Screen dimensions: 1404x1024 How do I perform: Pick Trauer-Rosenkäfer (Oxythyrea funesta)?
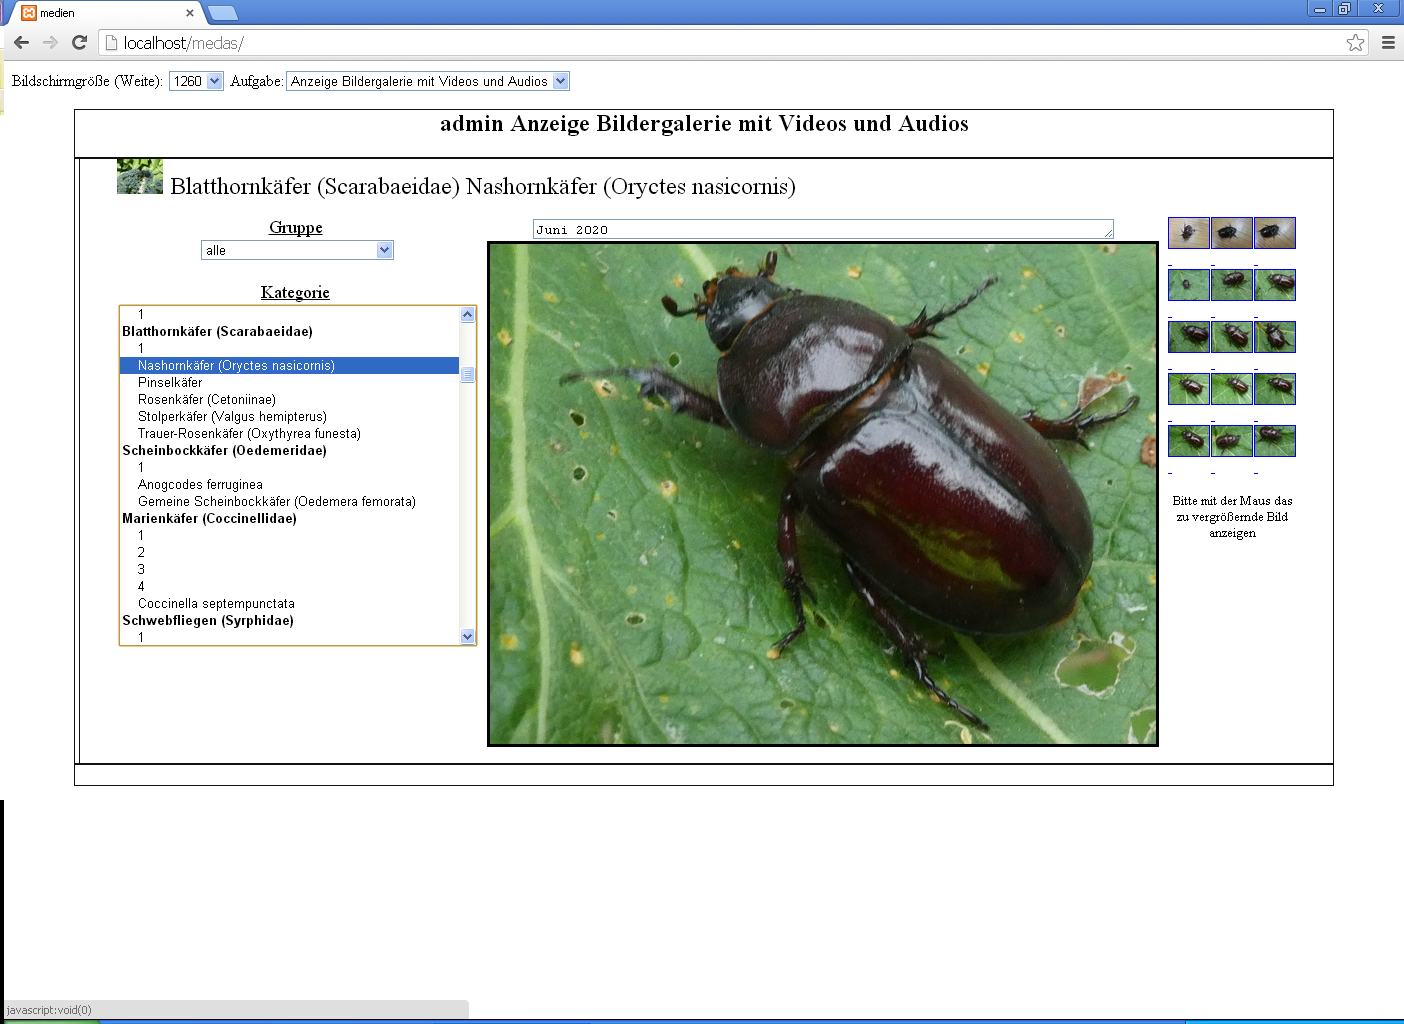249,433
